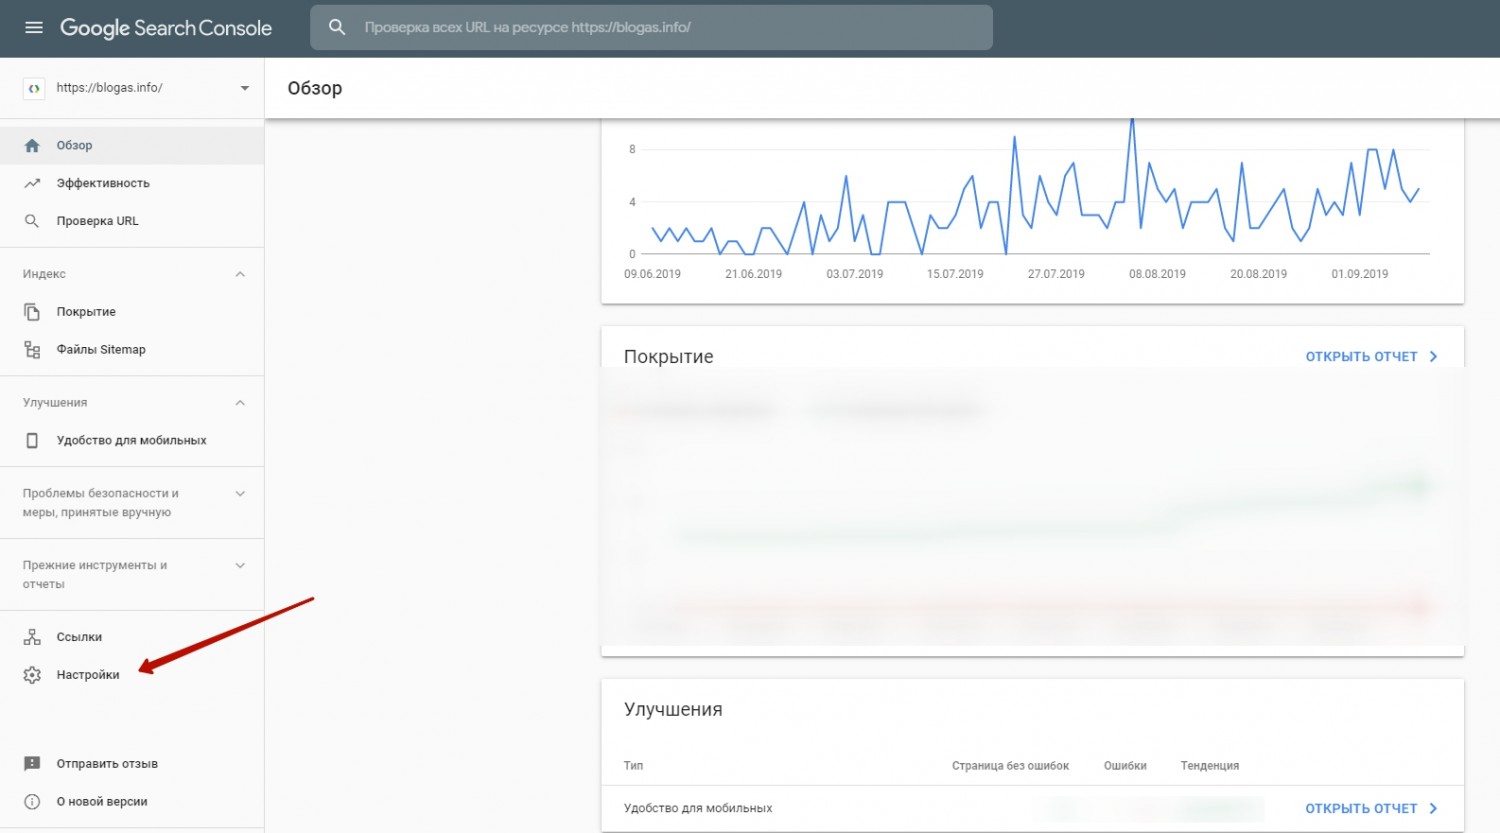The image size is (1500, 833).
Task: Click the Покрытие pages icon
Action: coord(32,312)
